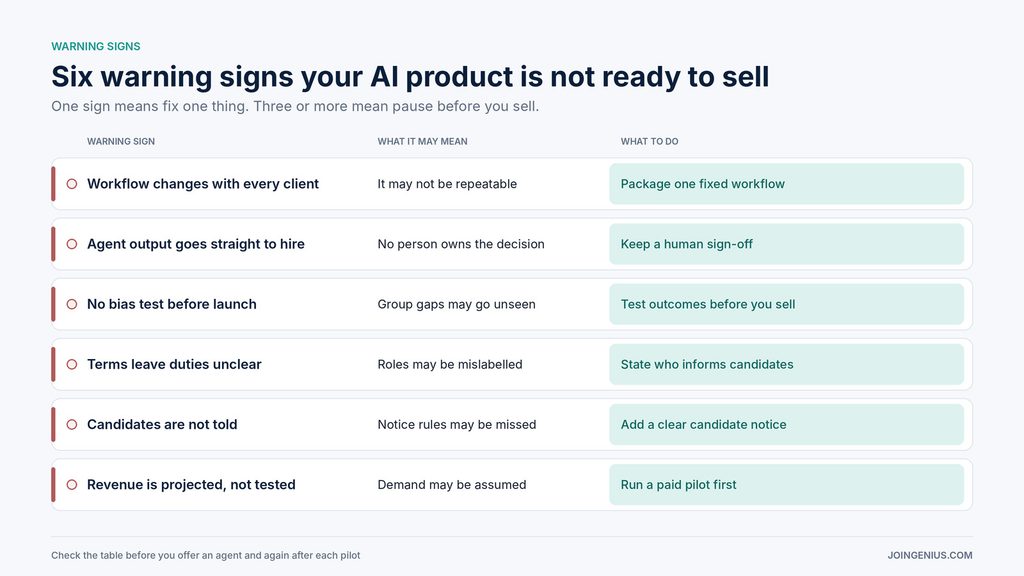Select the text 'Workflow changes with every client'

pyautogui.click(x=202, y=184)
